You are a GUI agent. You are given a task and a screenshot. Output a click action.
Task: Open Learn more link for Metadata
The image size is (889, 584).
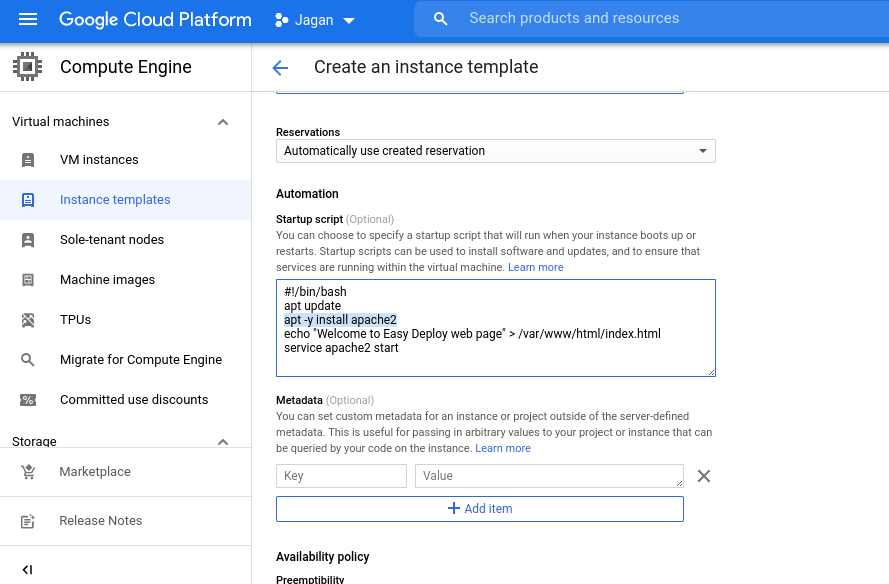pyautogui.click(x=502, y=448)
